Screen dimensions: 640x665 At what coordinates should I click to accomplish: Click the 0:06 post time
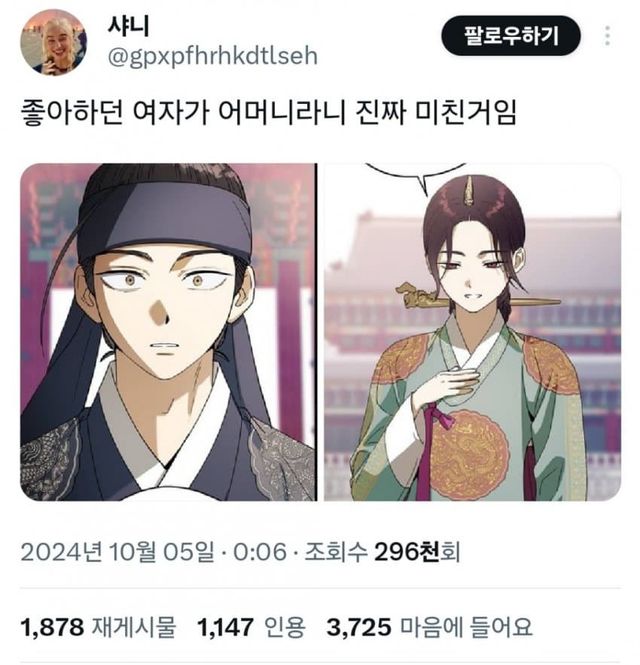pos(260,552)
